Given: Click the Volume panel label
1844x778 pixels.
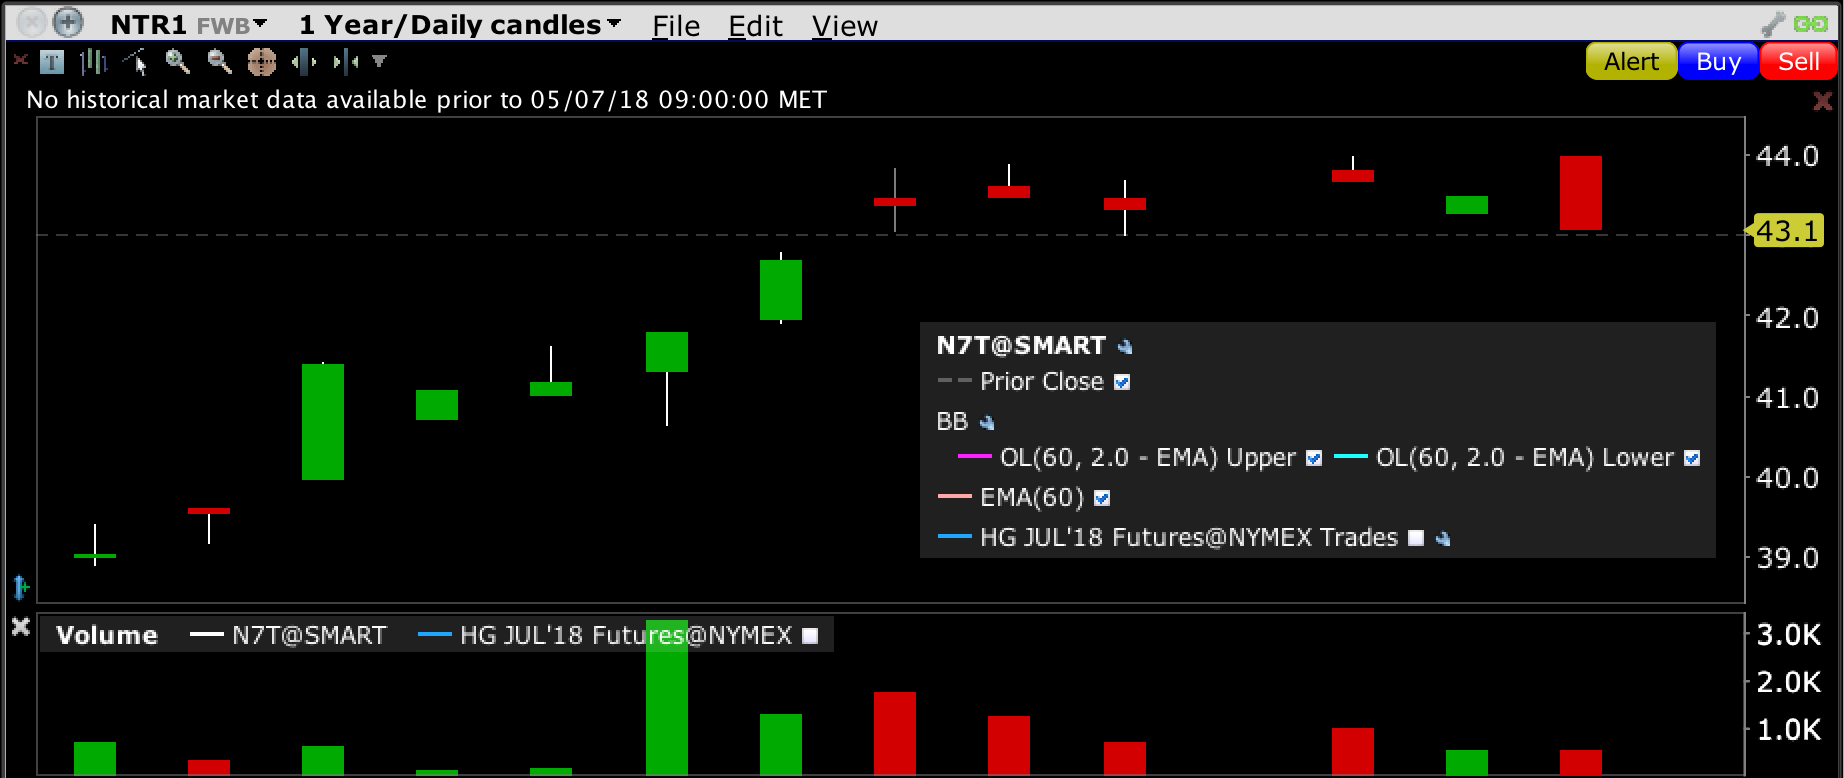Looking at the screenshot, I should (107, 636).
